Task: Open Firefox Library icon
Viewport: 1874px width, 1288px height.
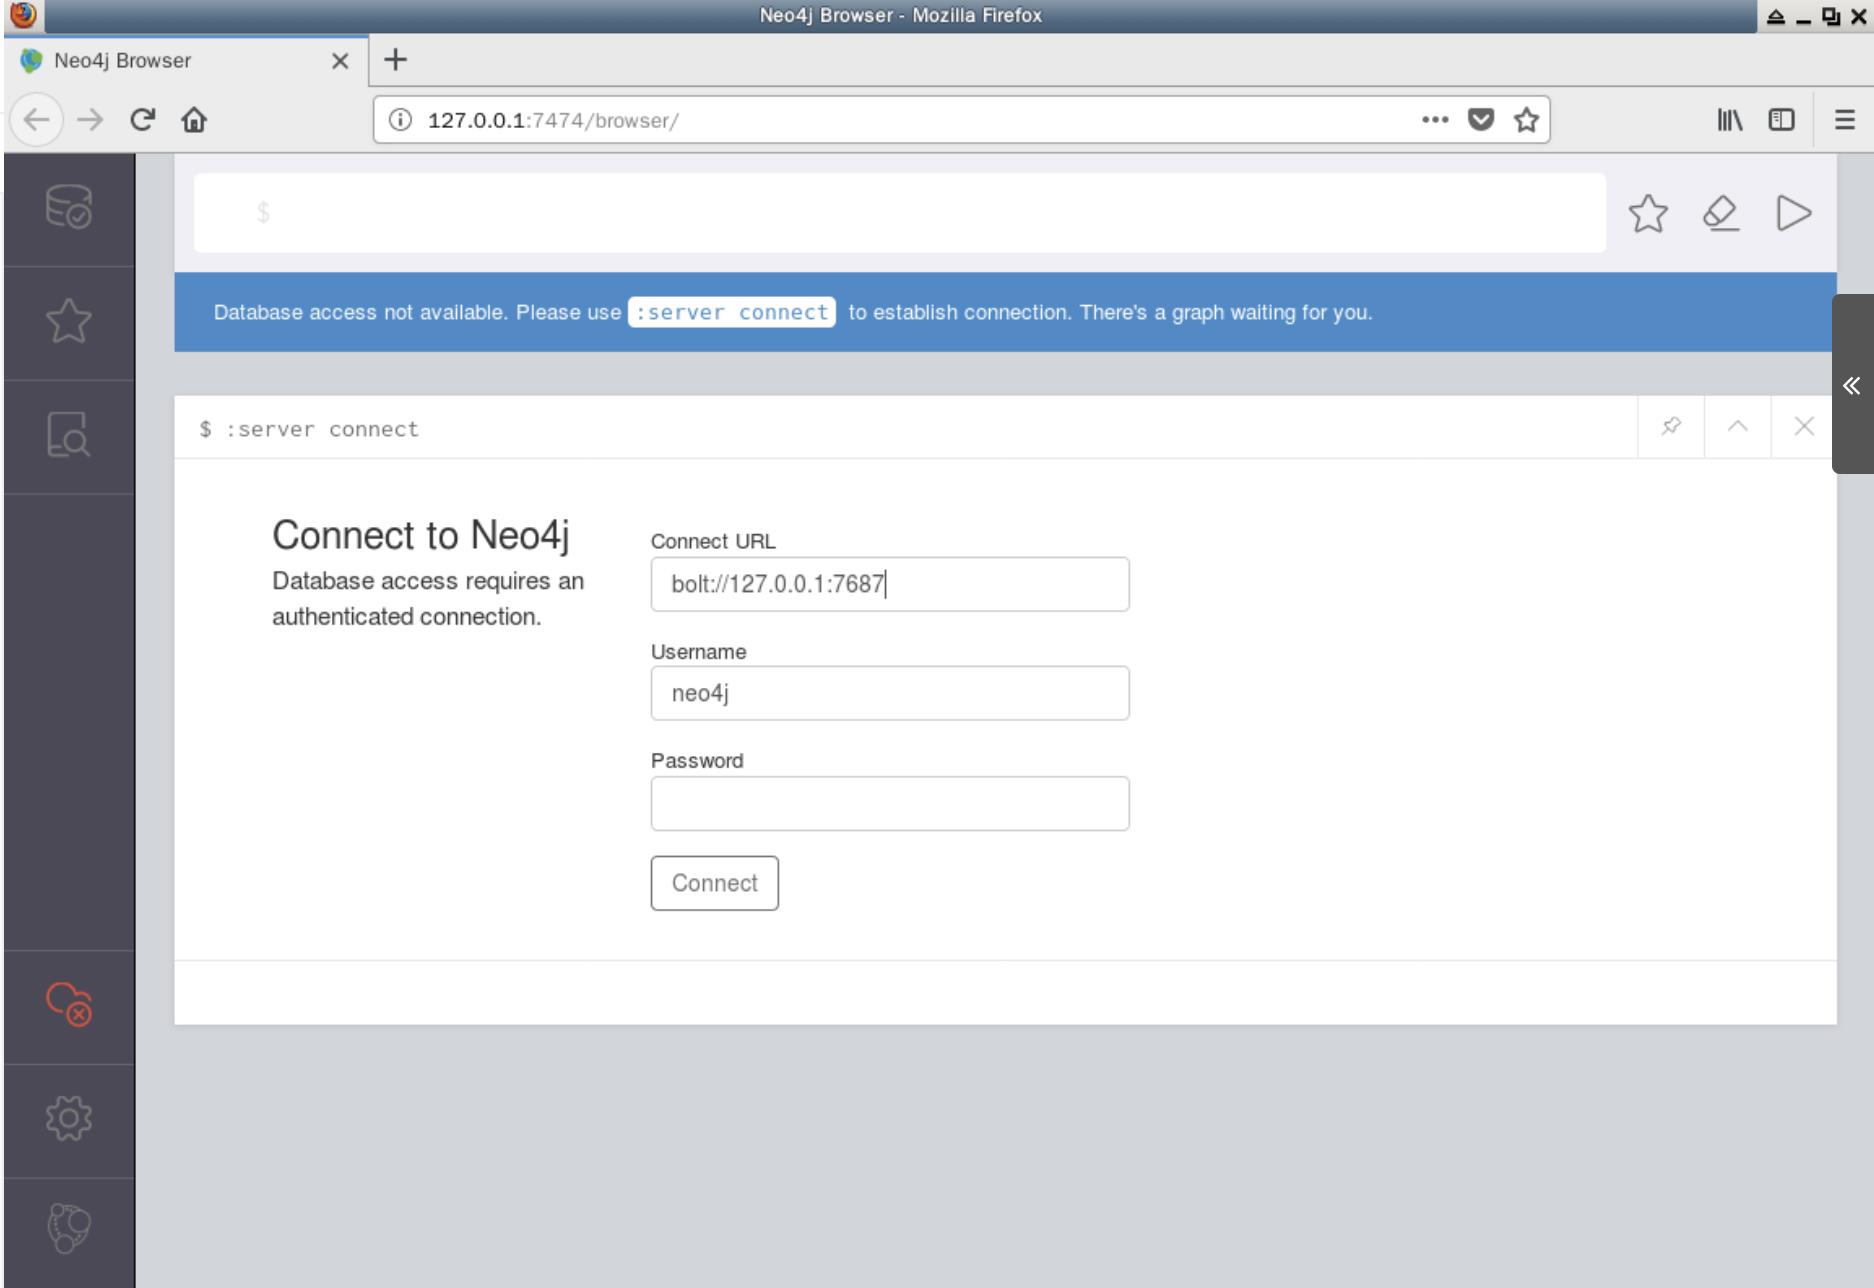Action: click(1730, 120)
